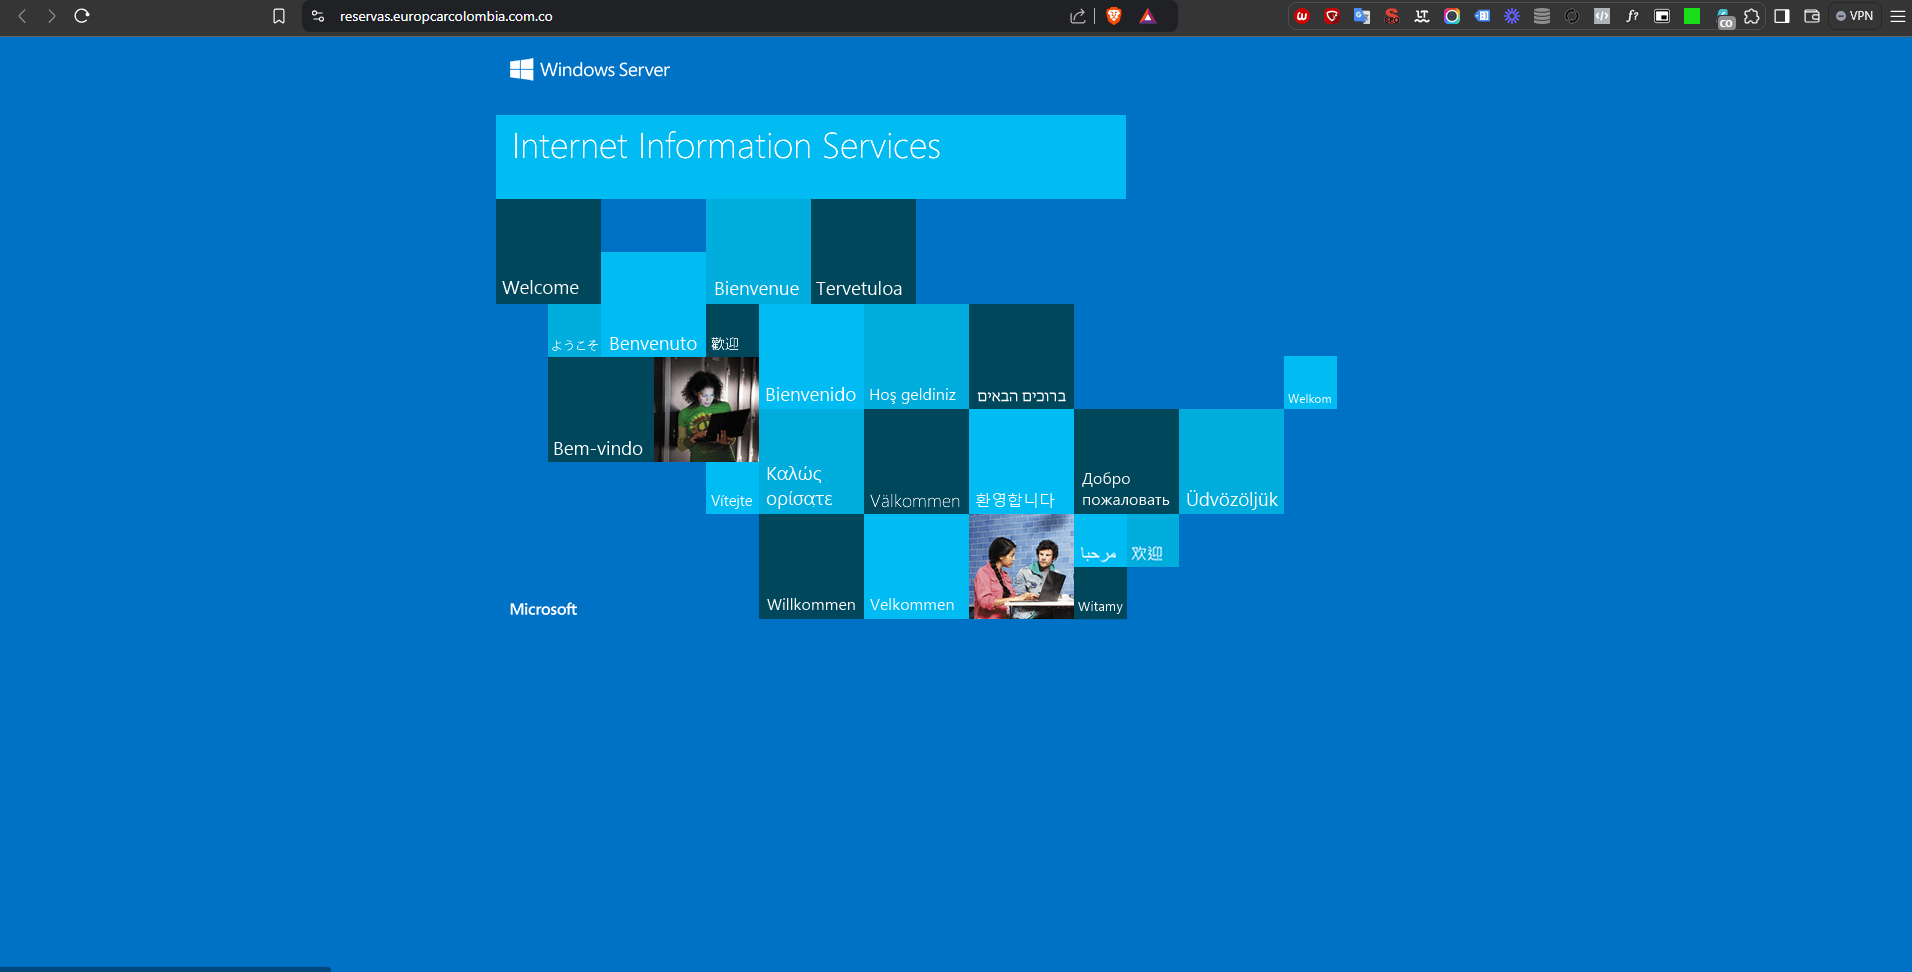Open the 'f?' font finder extension
Viewport: 1912px width, 972px height.
[1632, 16]
